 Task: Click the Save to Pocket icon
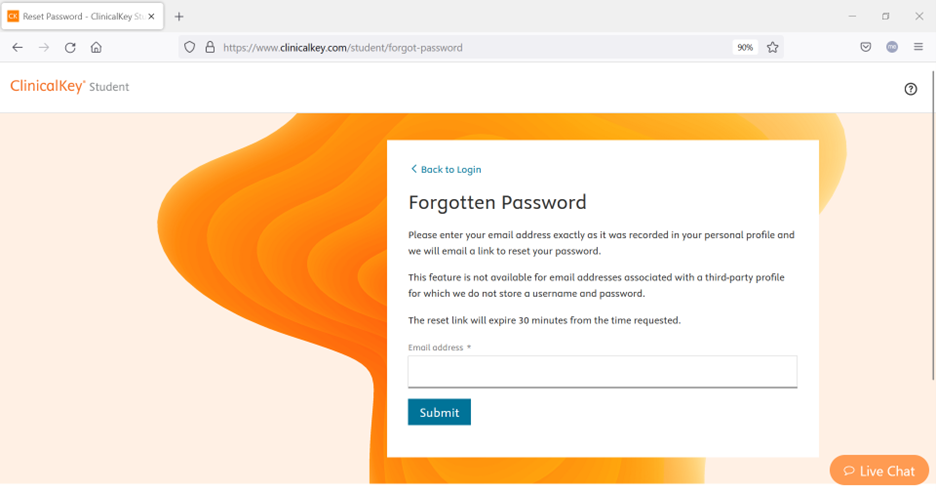click(866, 47)
